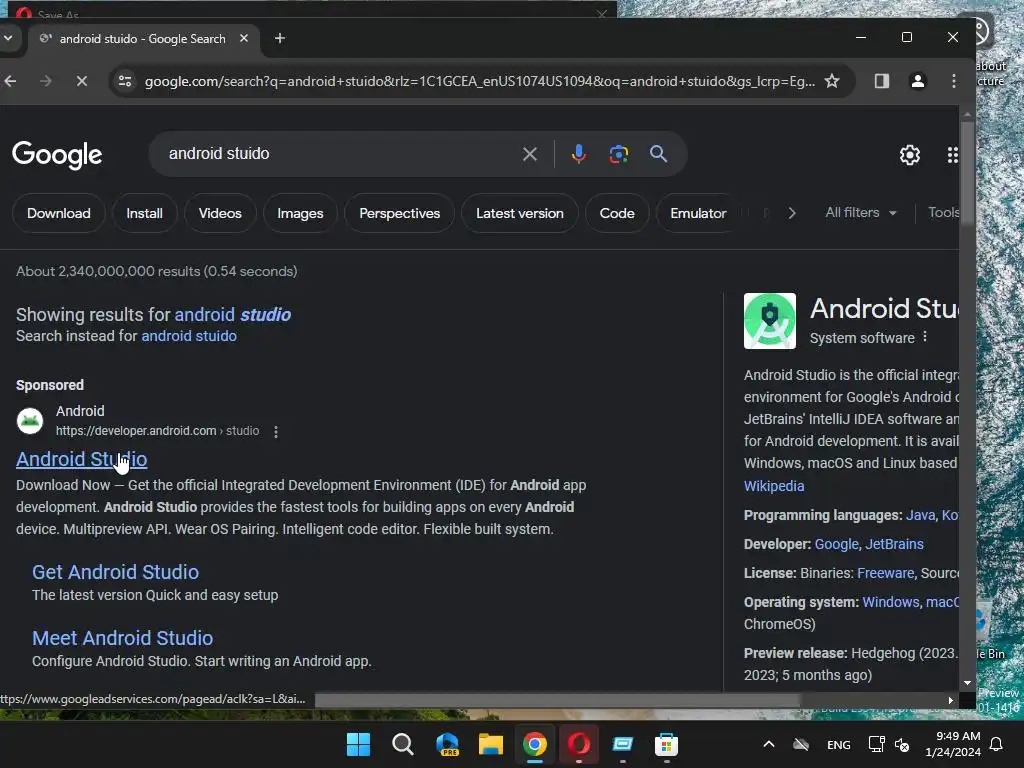Viewport: 1024px width, 768px height.
Task: Select the Code filter chip
Action: click(617, 214)
